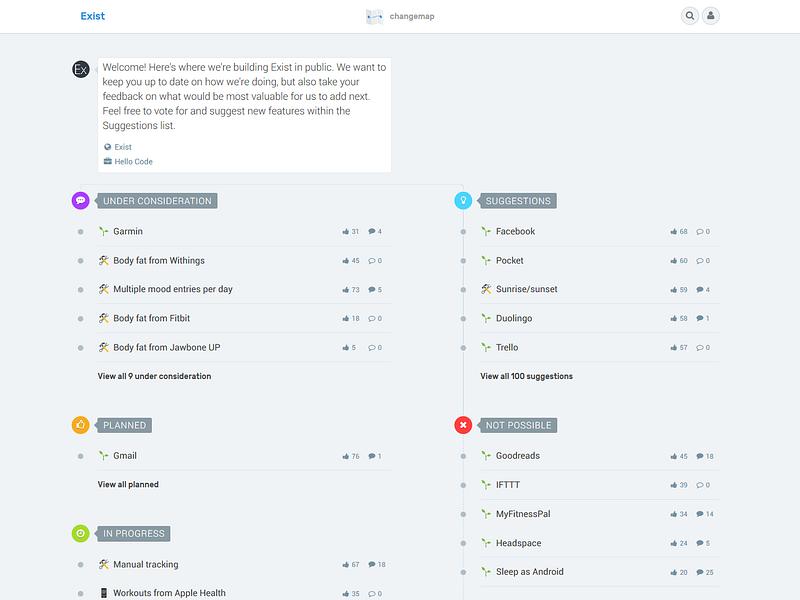This screenshot has width=800, height=600.
Task: Open Body fat from Withings item
Action: [159, 261]
